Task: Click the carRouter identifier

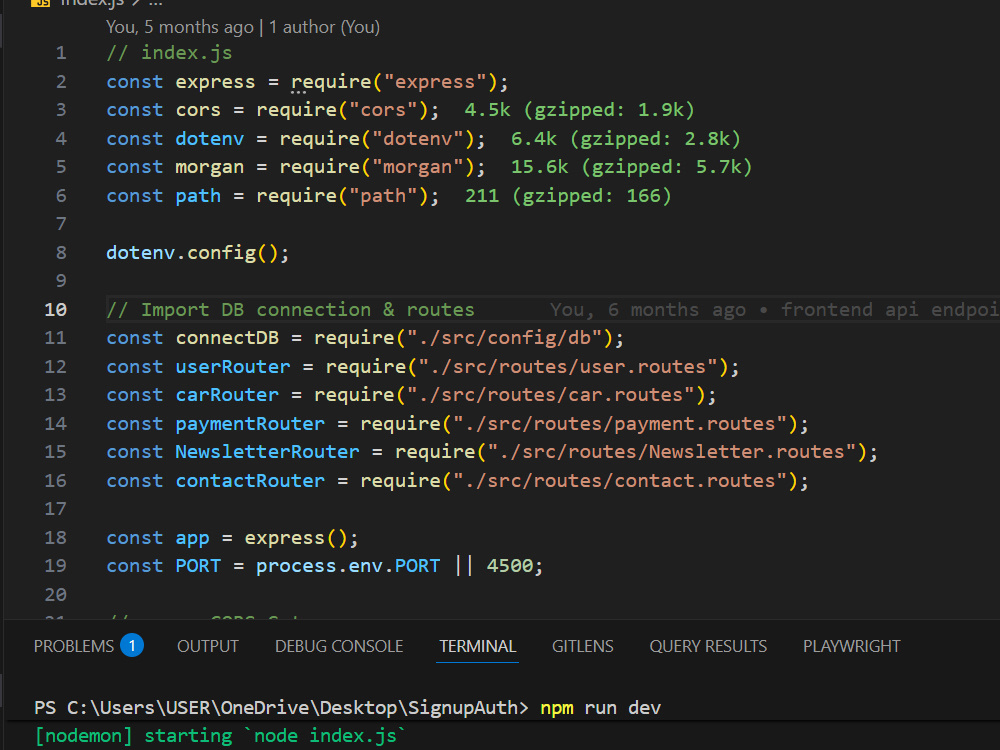Action: pos(227,395)
